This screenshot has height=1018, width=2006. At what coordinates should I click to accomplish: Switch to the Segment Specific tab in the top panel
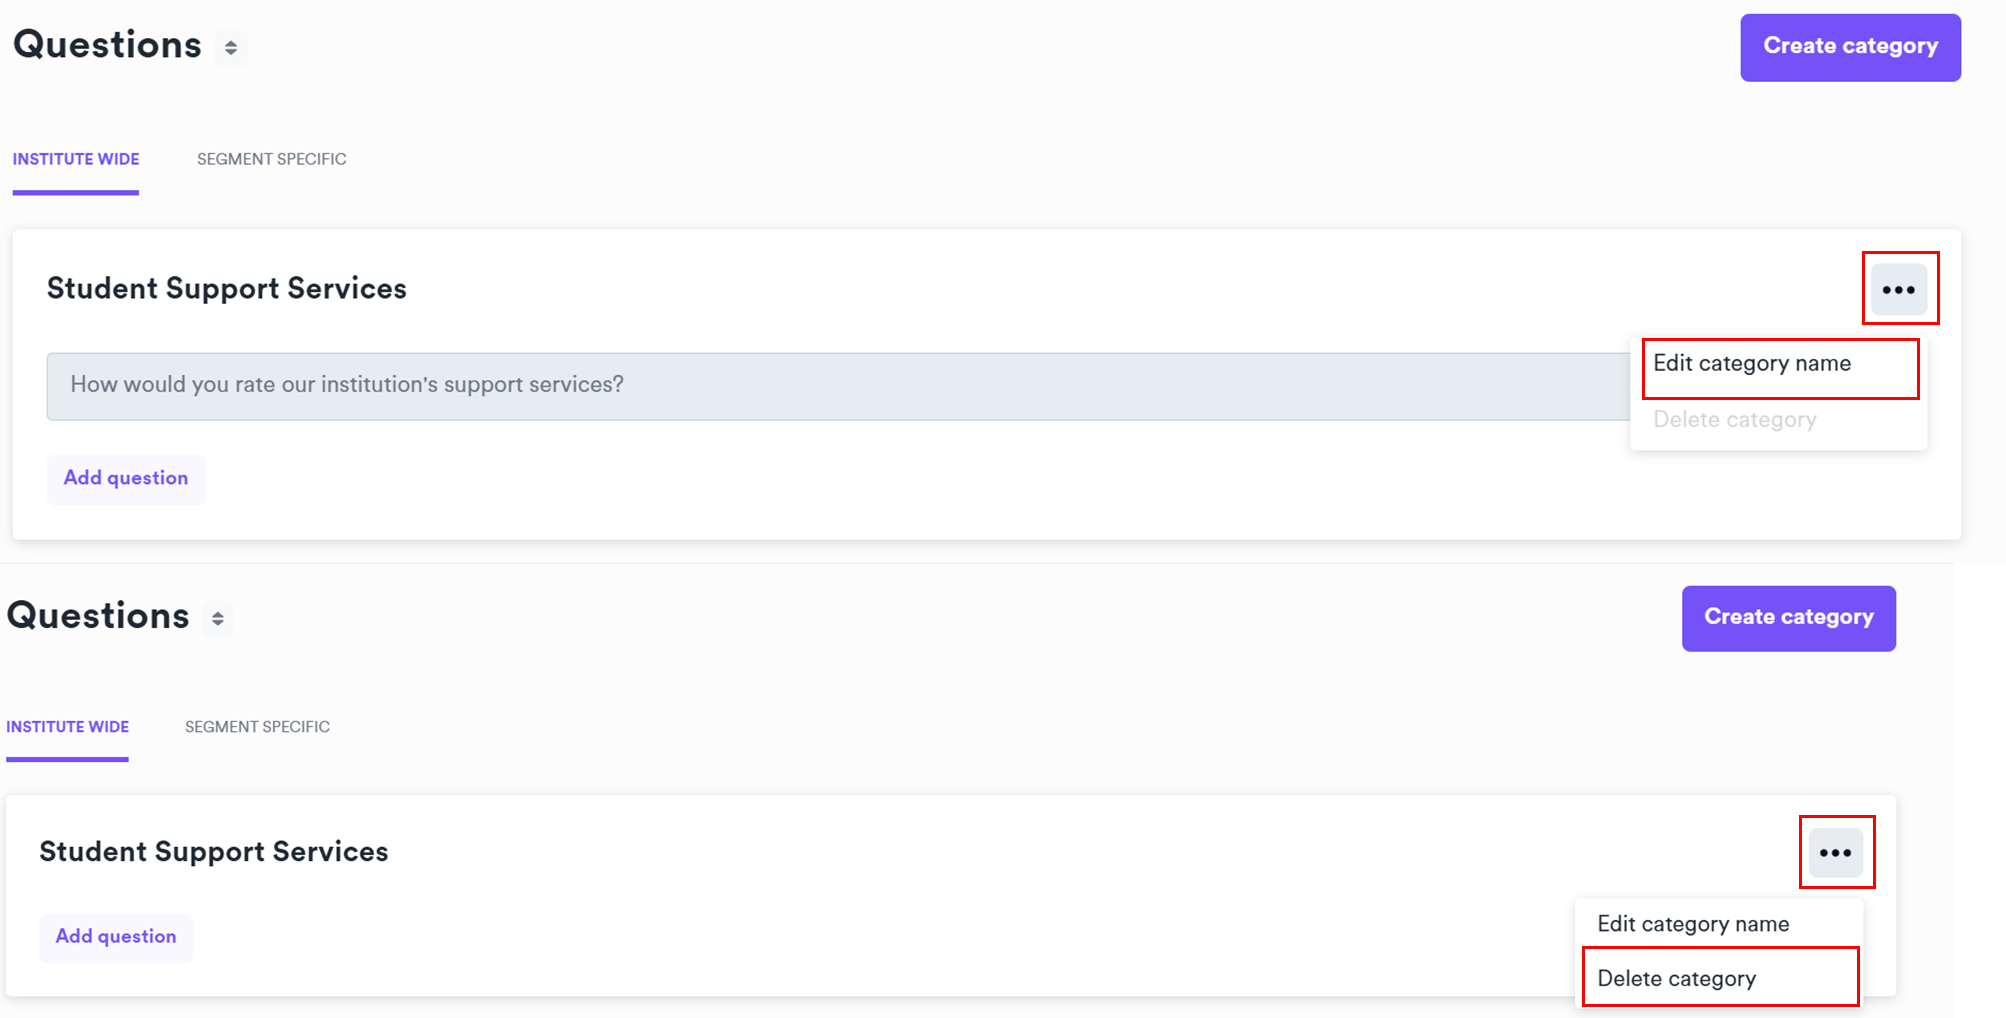(x=271, y=159)
